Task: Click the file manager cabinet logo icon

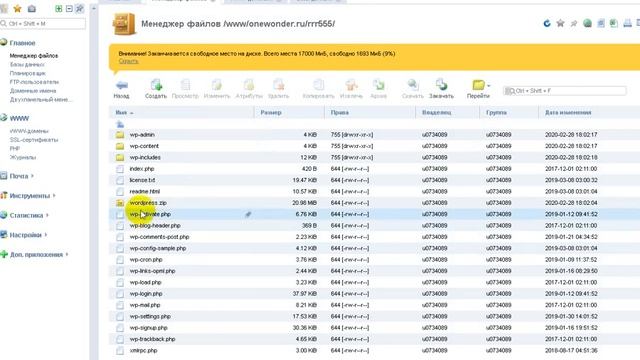Action: pos(124,24)
